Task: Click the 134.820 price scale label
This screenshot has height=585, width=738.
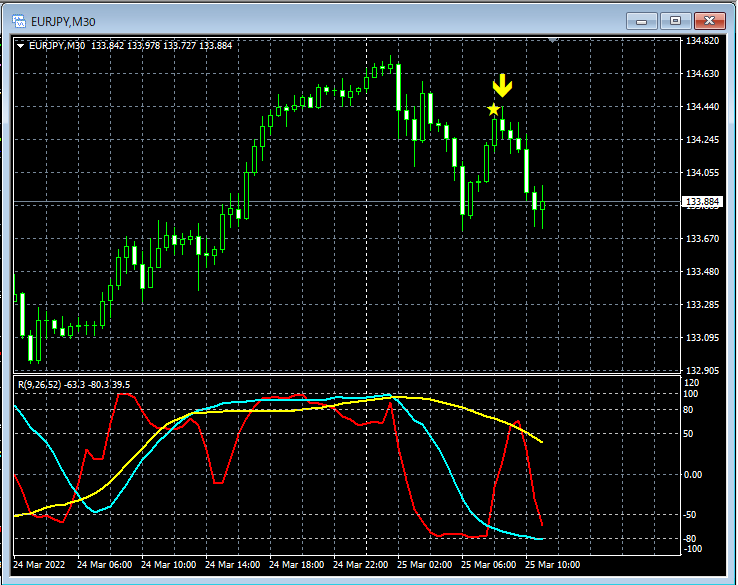Action: coord(702,41)
